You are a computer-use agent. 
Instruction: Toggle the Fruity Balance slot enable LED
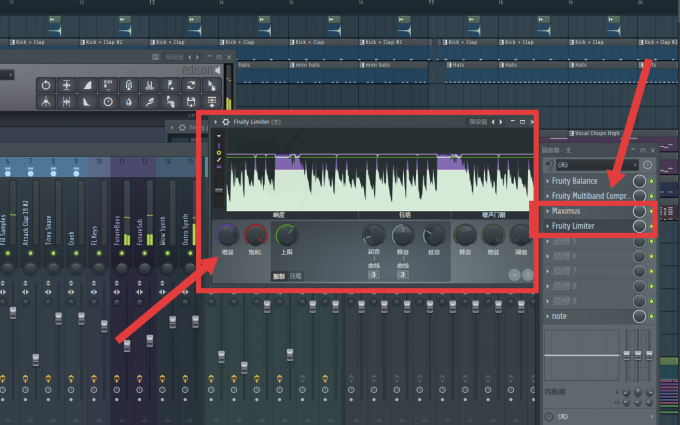tap(651, 181)
